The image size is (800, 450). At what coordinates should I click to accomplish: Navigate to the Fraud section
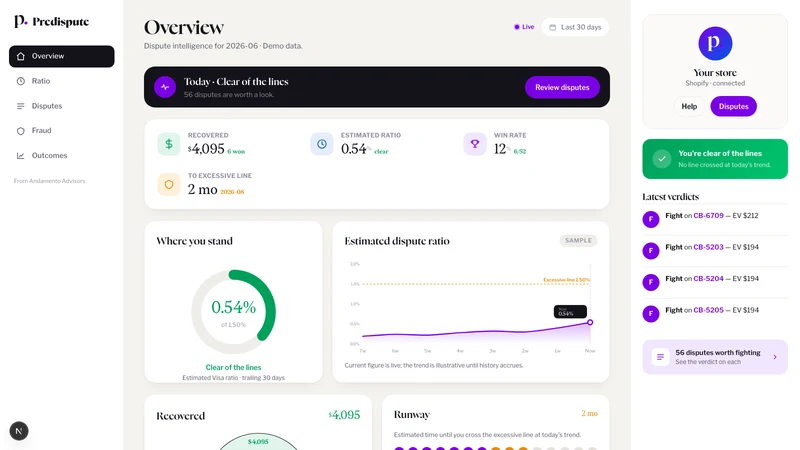[62, 131]
